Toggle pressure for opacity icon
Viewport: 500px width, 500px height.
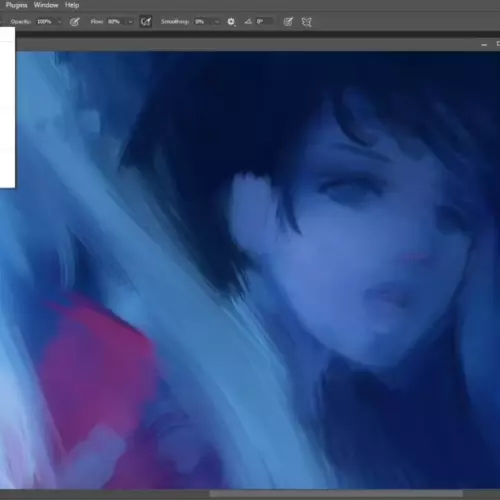tap(75, 22)
